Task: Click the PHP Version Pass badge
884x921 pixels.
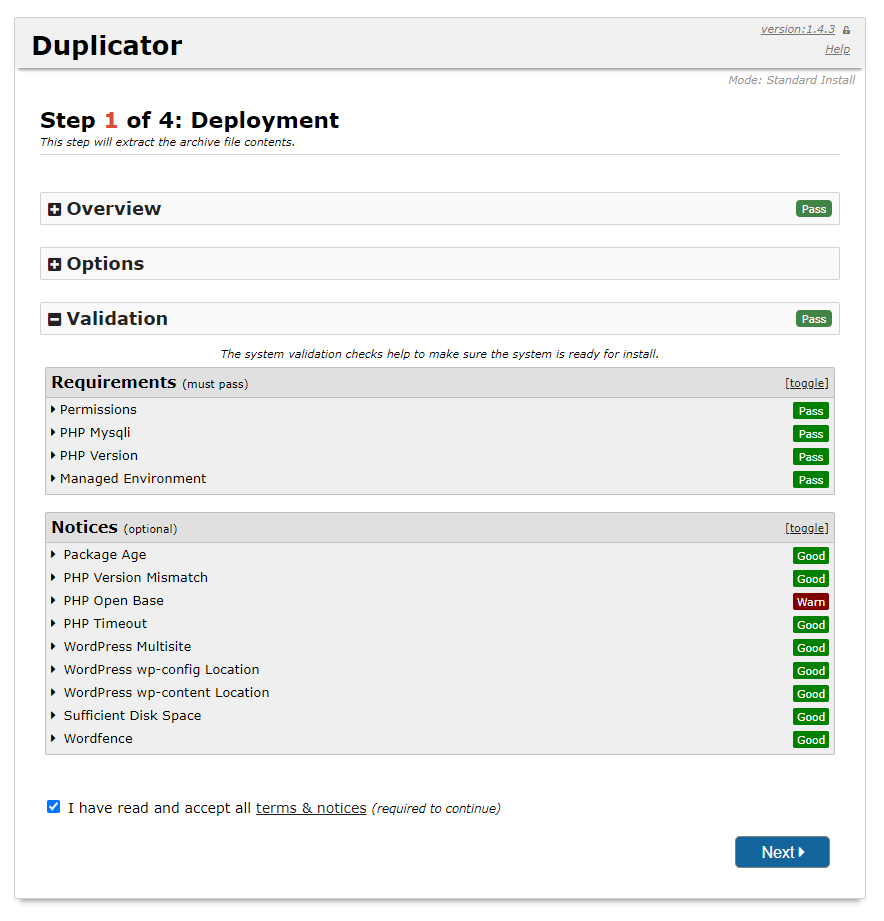Action: [x=811, y=456]
